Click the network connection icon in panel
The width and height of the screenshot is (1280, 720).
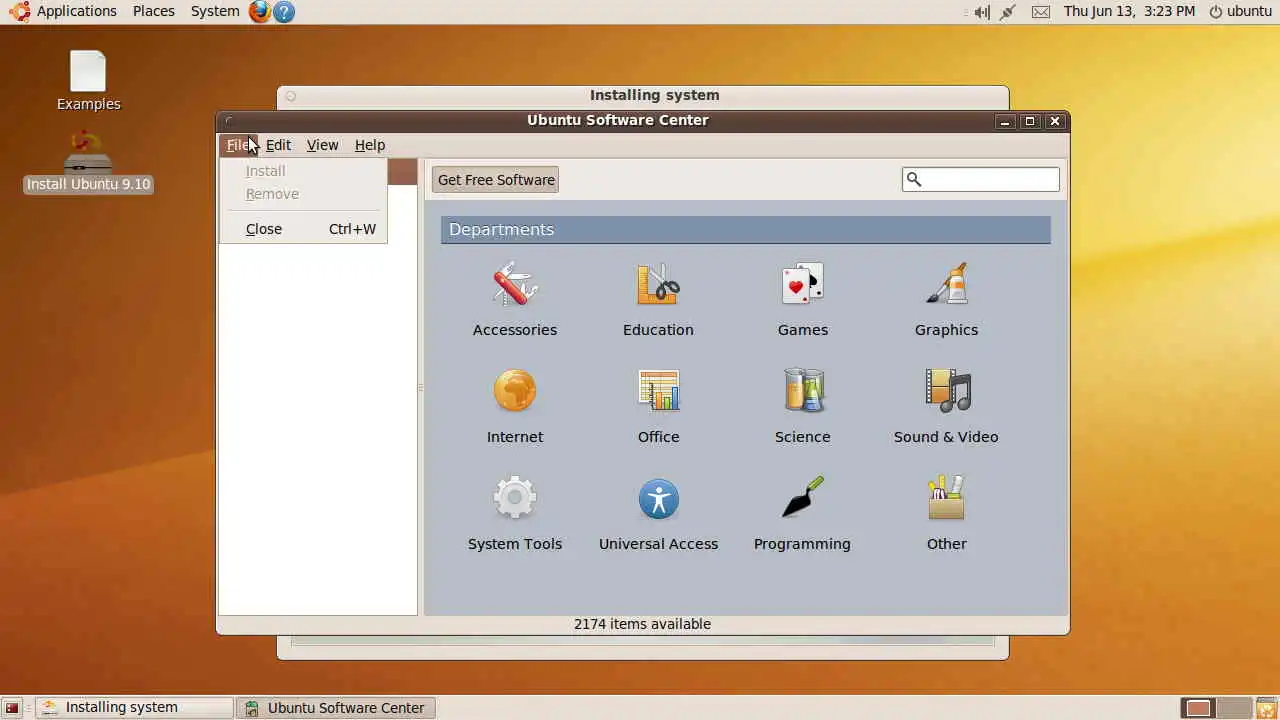[1008, 12]
